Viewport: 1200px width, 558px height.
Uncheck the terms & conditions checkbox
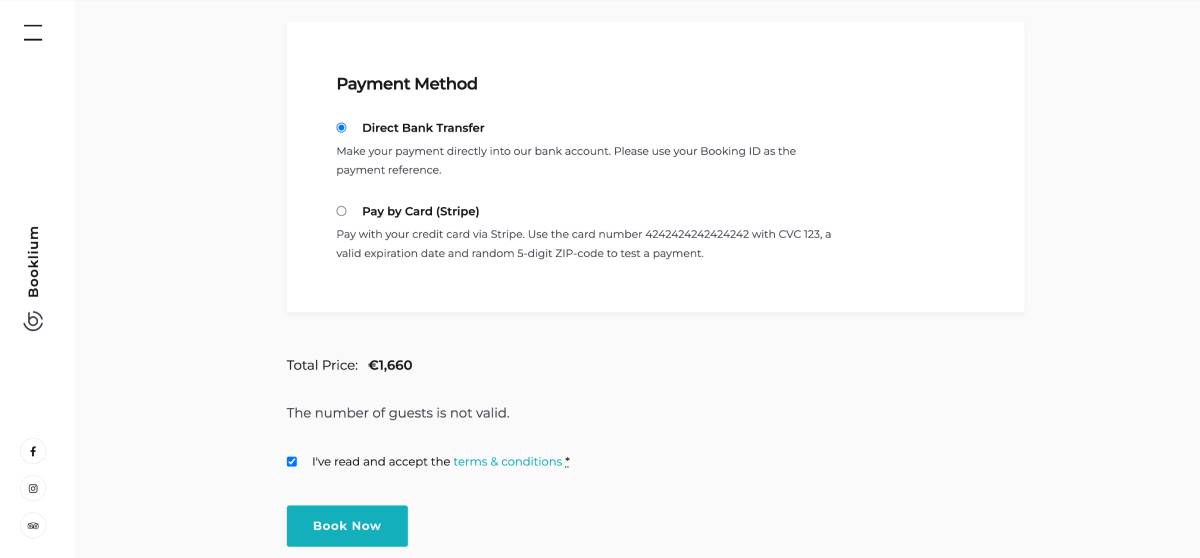[x=292, y=462]
